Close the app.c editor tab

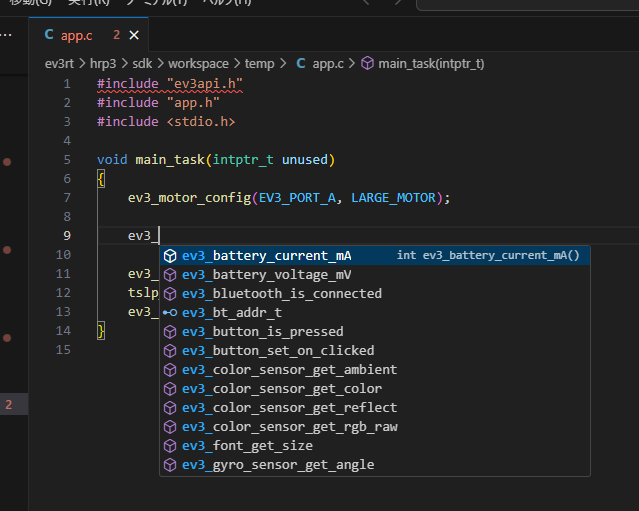[134, 35]
